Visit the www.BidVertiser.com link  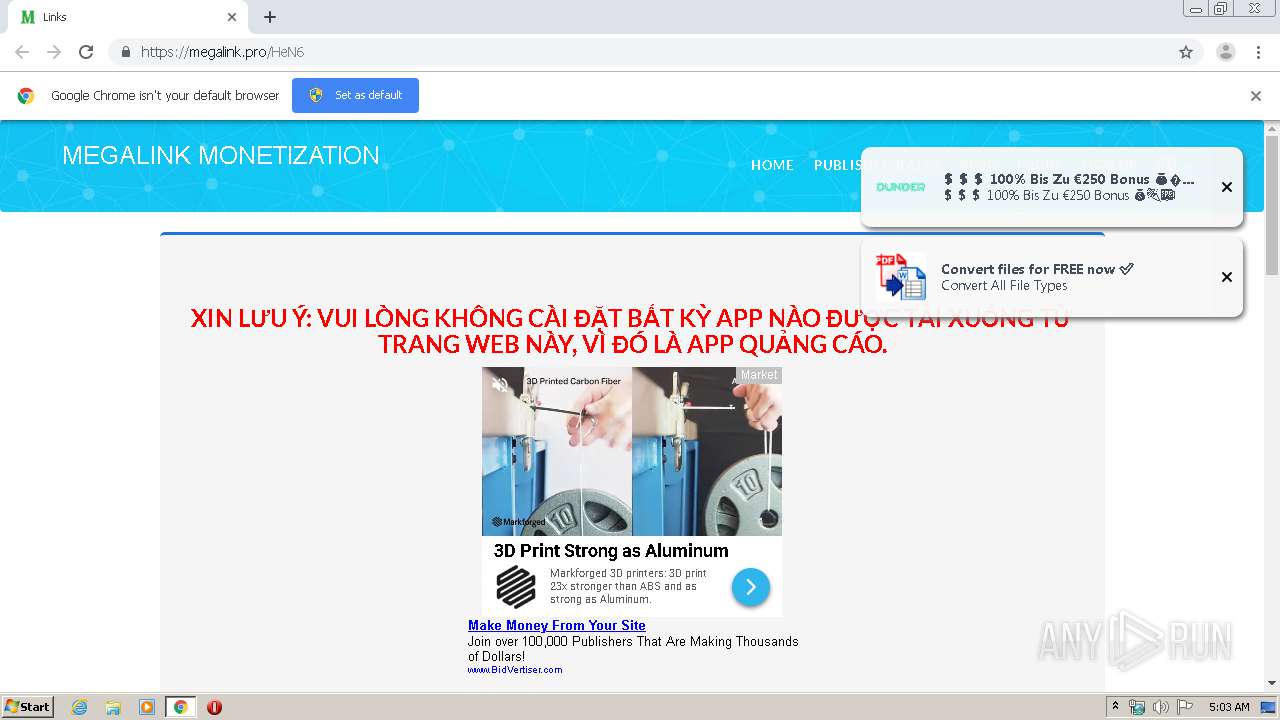(515, 670)
